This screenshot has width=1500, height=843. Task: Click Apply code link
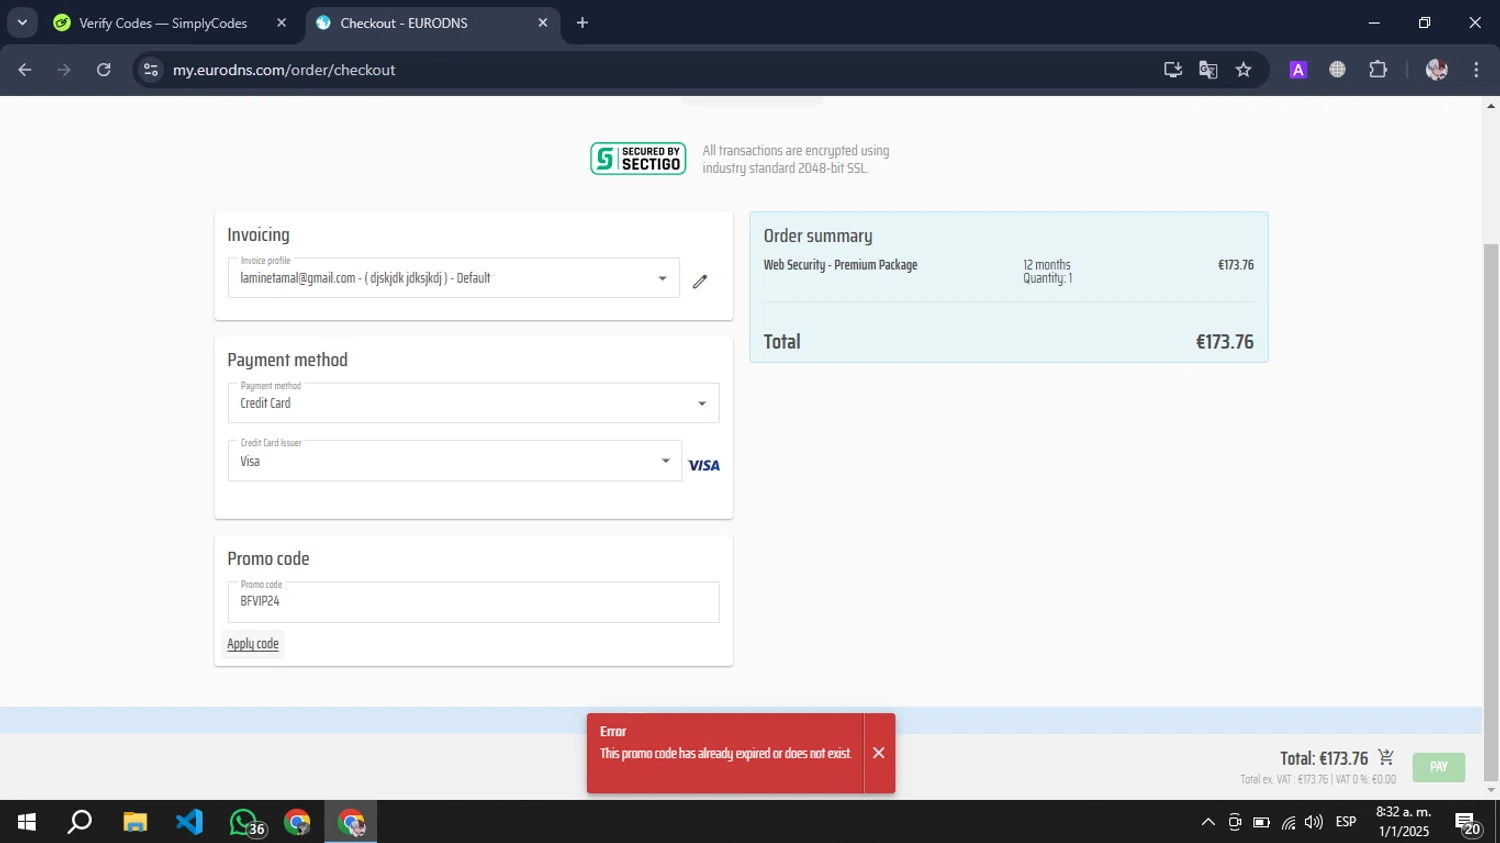(253, 644)
